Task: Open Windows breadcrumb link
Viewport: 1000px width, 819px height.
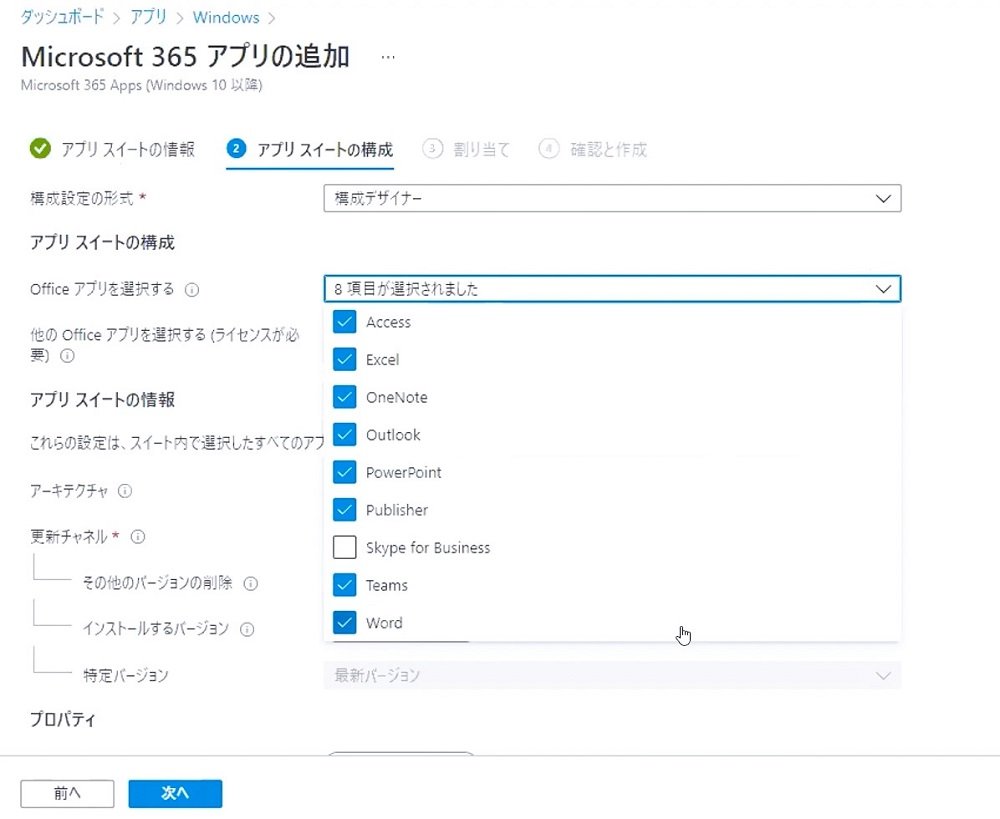Action: click(226, 17)
